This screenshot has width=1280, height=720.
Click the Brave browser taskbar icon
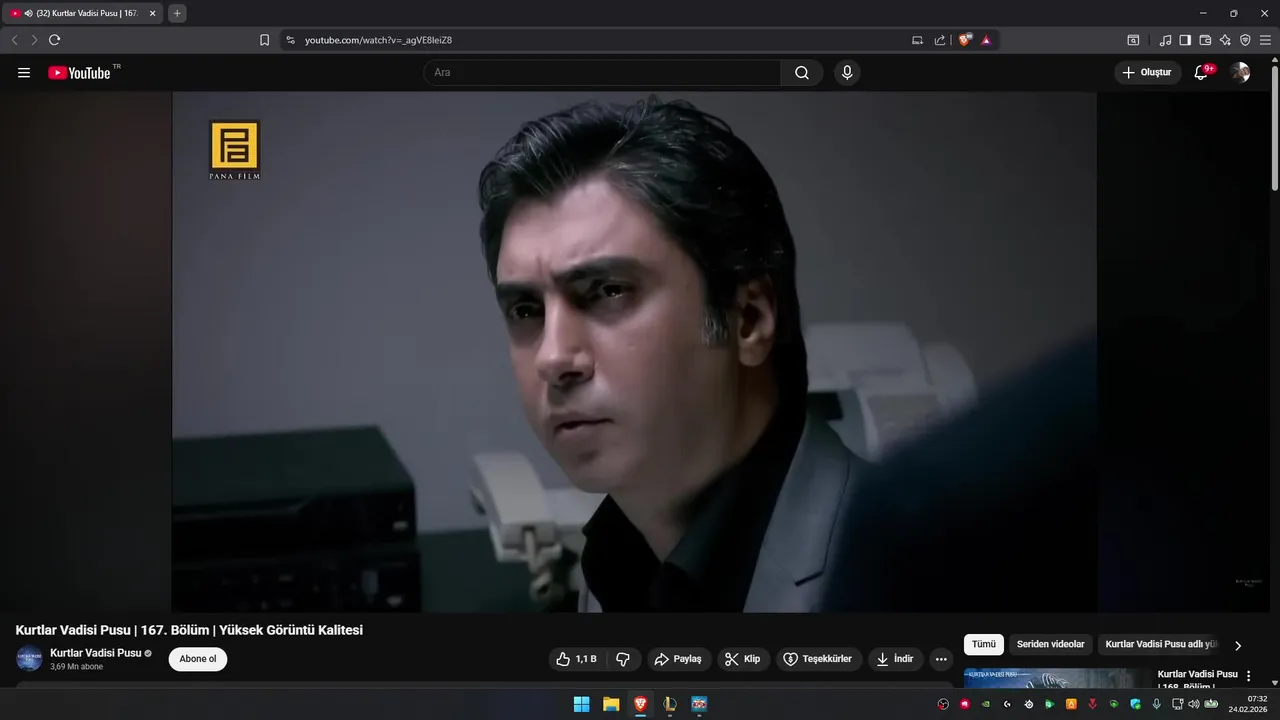[640, 704]
